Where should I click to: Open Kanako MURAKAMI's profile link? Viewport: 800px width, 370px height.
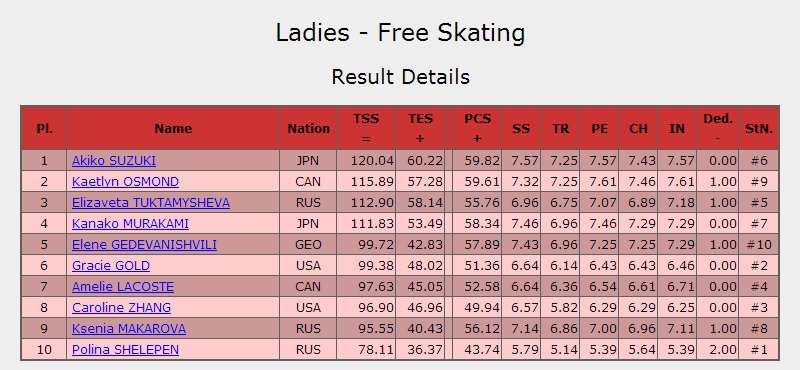click(130, 224)
